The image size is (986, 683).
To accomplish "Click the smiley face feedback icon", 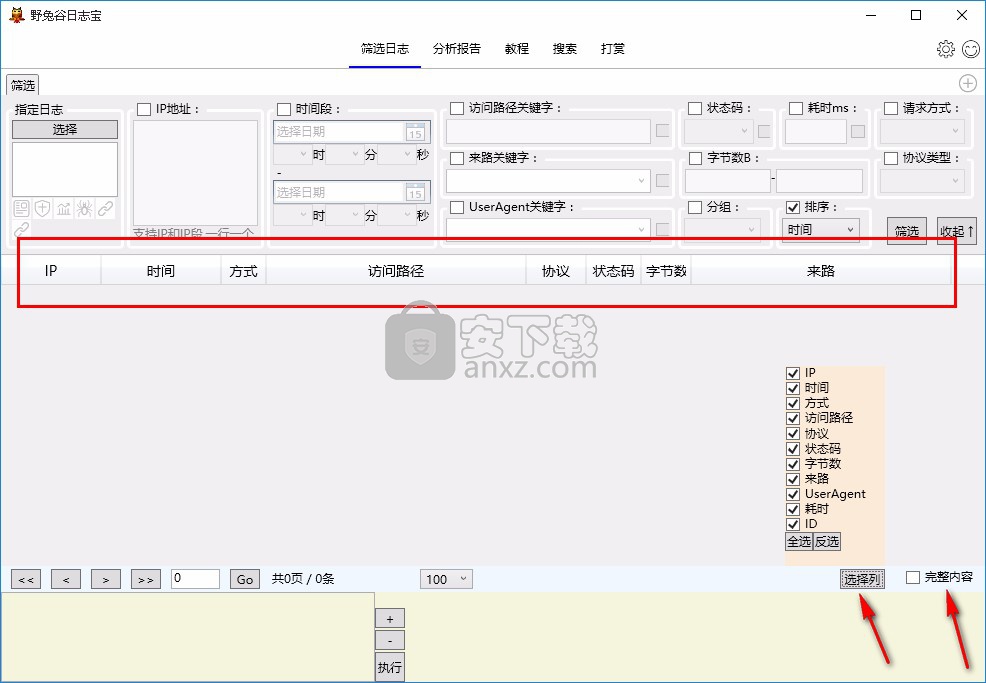I will click(x=971, y=49).
